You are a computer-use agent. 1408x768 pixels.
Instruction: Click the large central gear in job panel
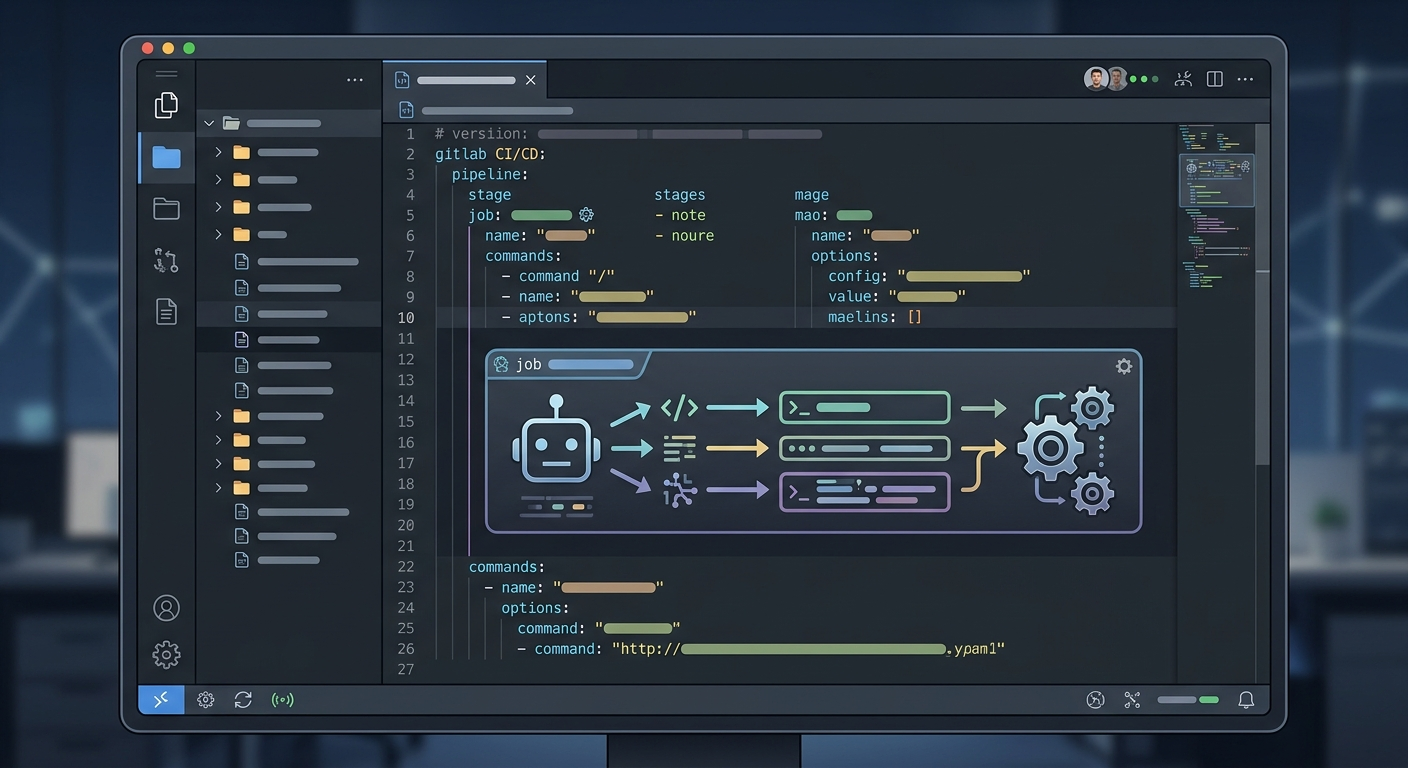pyautogui.click(x=1050, y=449)
